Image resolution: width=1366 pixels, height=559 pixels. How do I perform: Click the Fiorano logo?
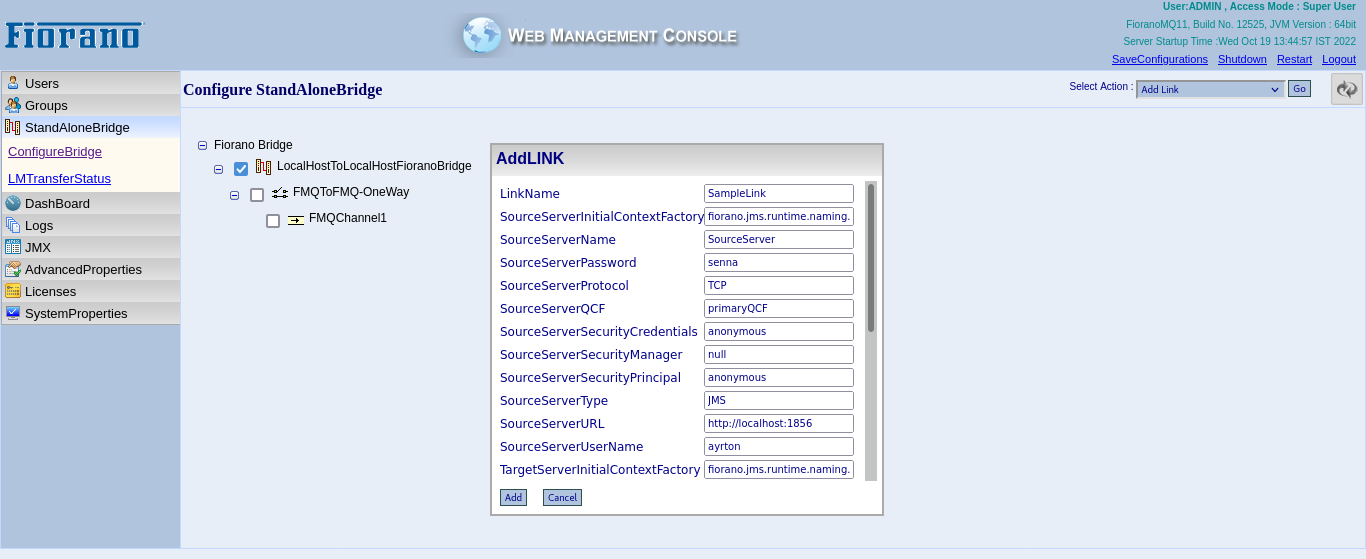point(74,35)
